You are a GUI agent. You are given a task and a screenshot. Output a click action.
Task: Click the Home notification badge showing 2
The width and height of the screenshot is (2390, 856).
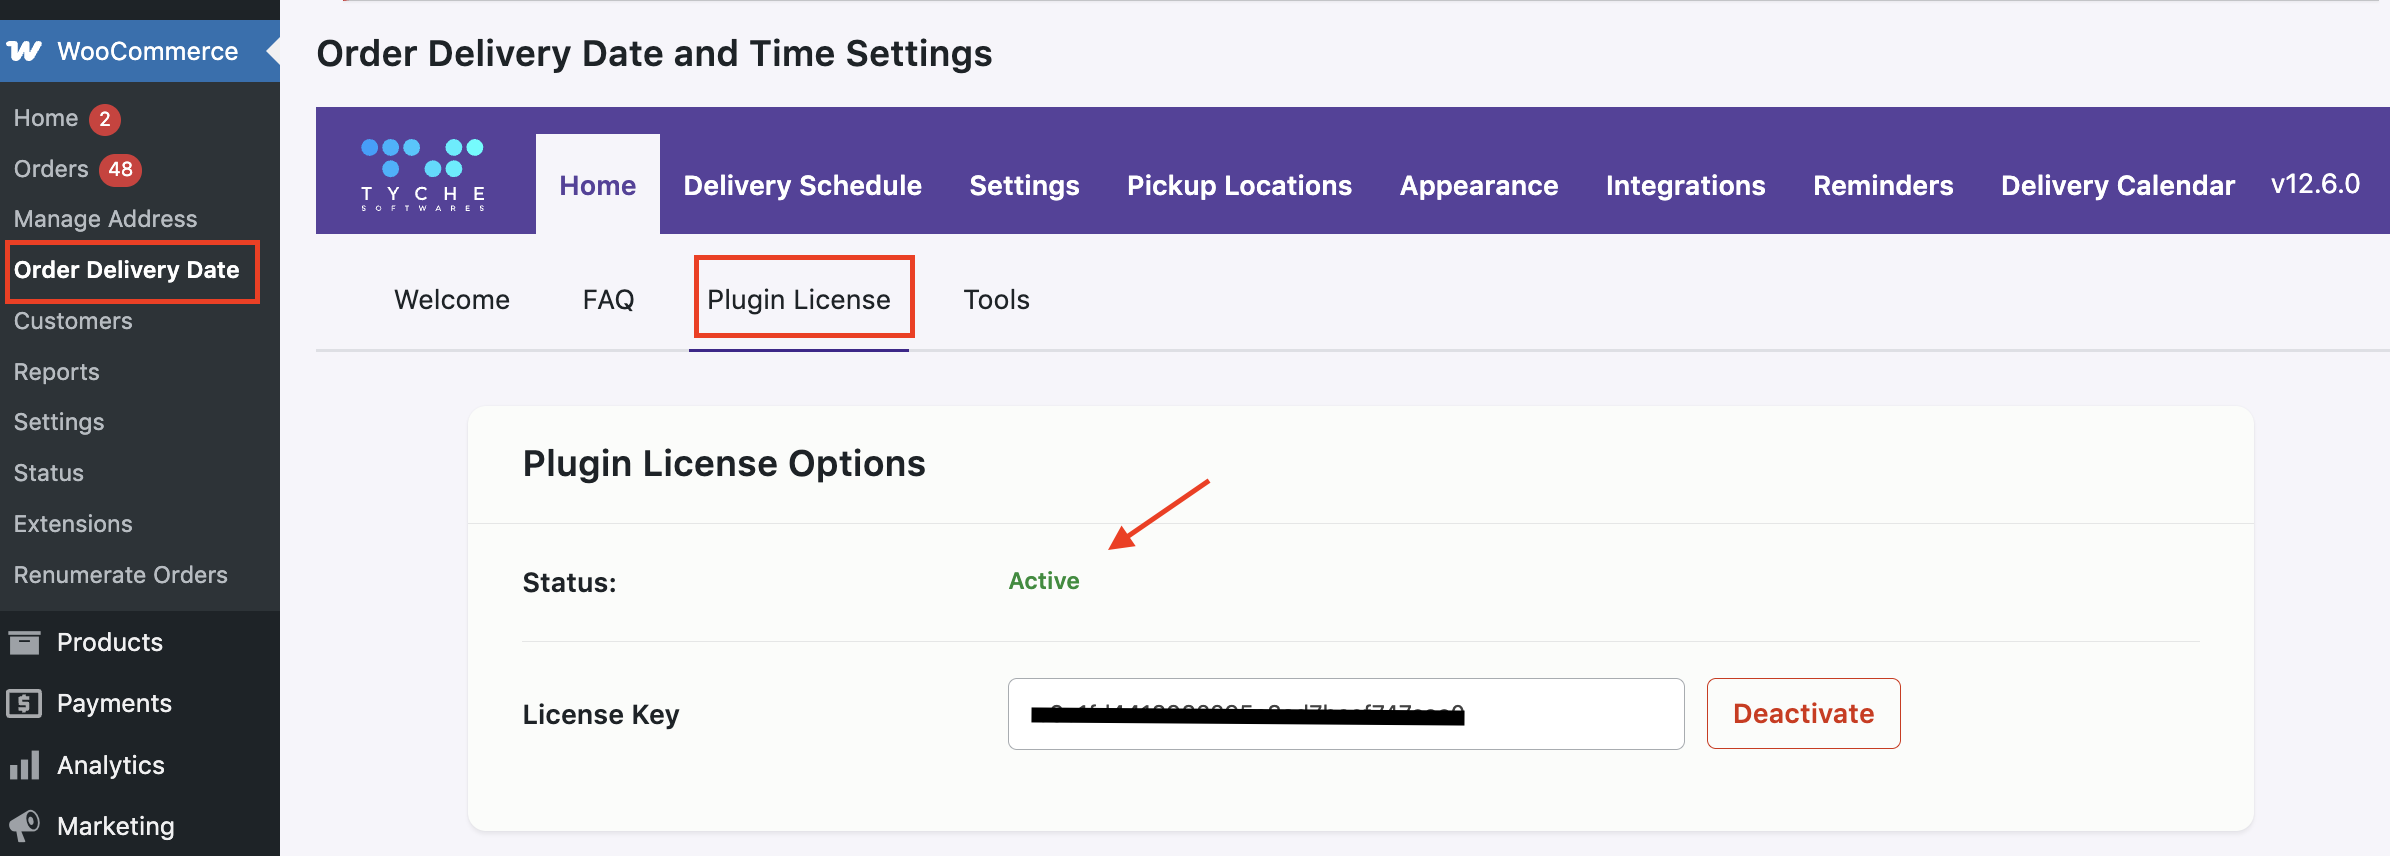[105, 119]
